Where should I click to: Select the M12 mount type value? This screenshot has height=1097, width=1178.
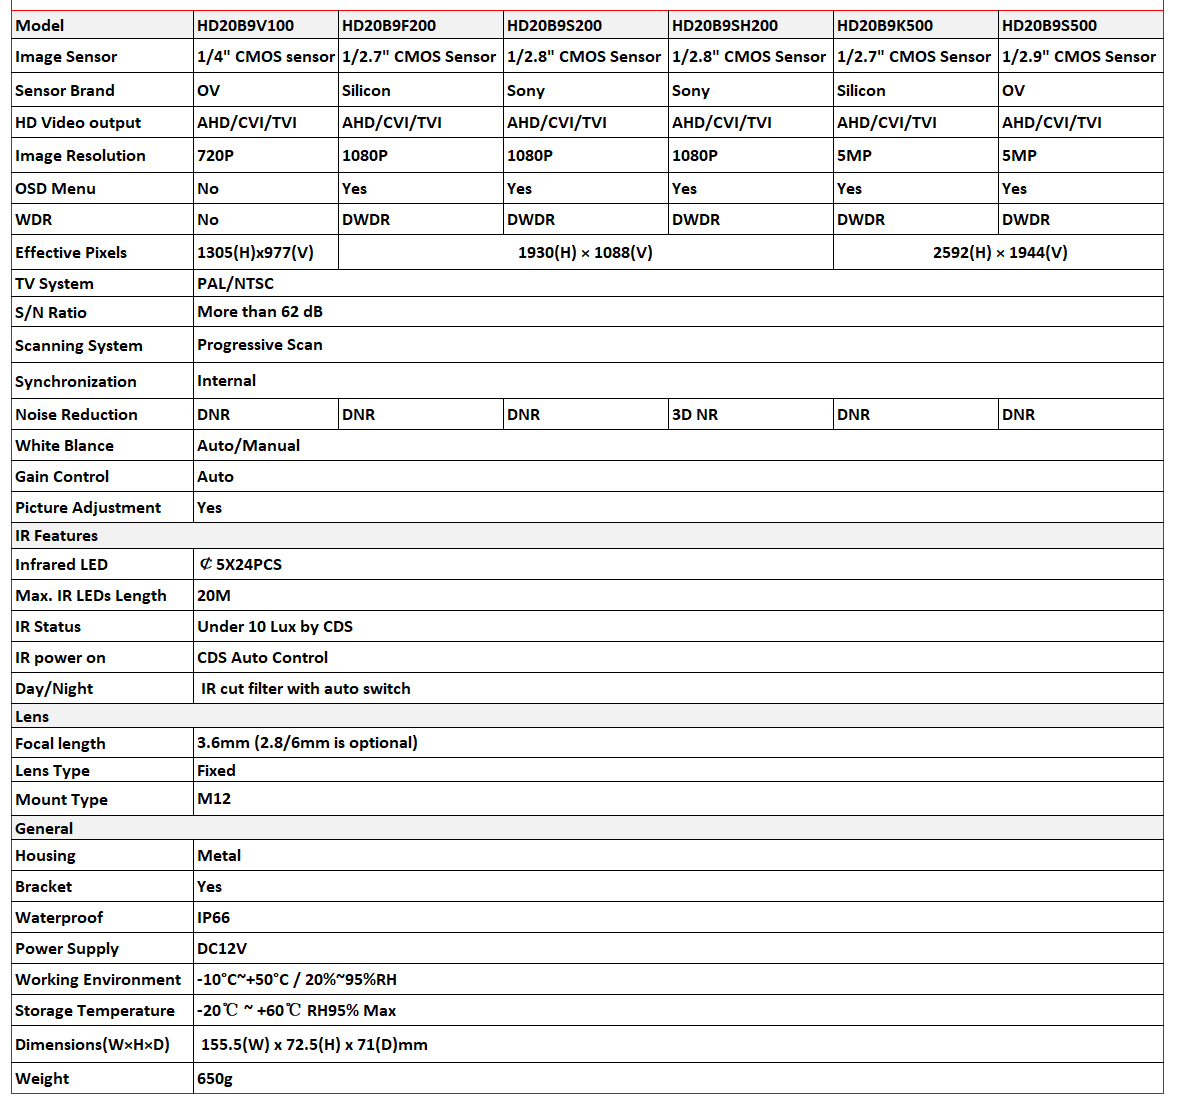214,799
